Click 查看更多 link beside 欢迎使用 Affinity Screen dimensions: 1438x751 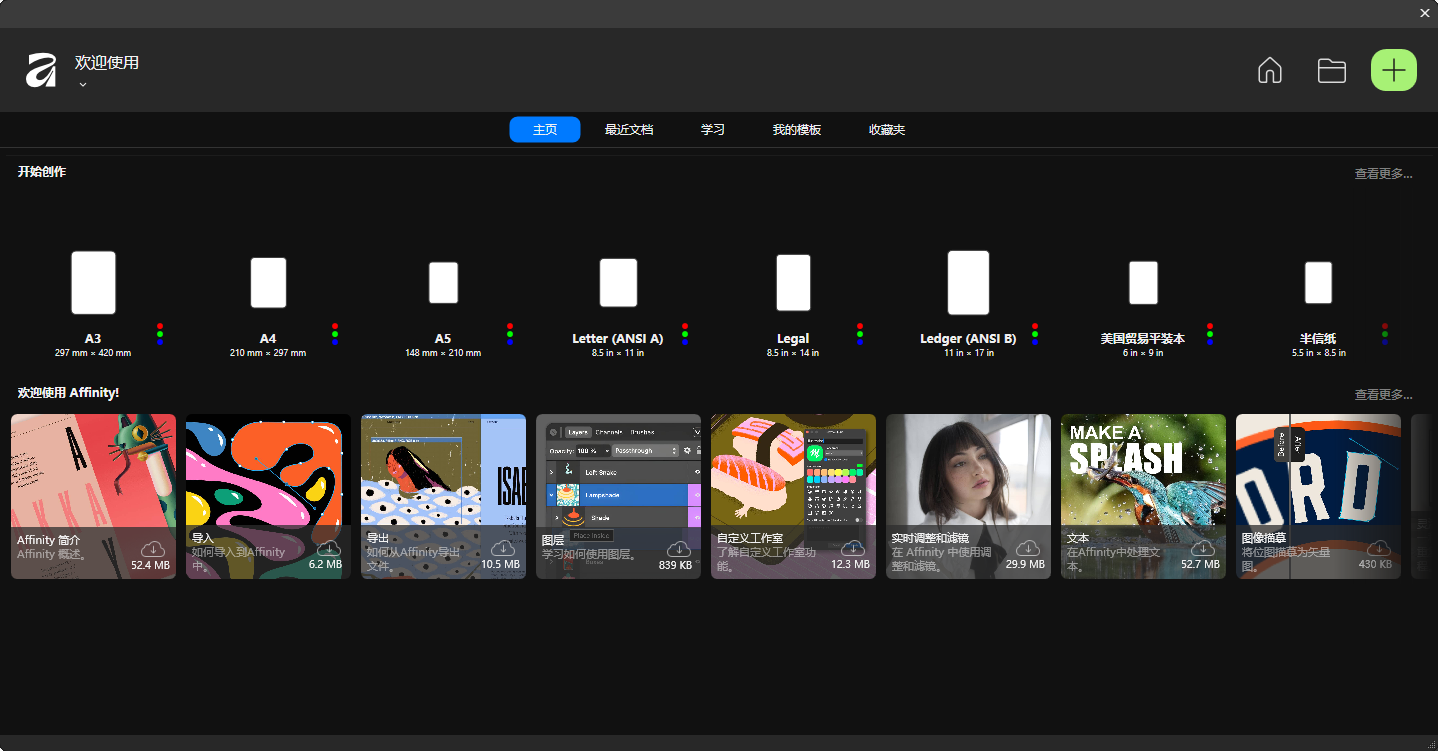point(1384,395)
